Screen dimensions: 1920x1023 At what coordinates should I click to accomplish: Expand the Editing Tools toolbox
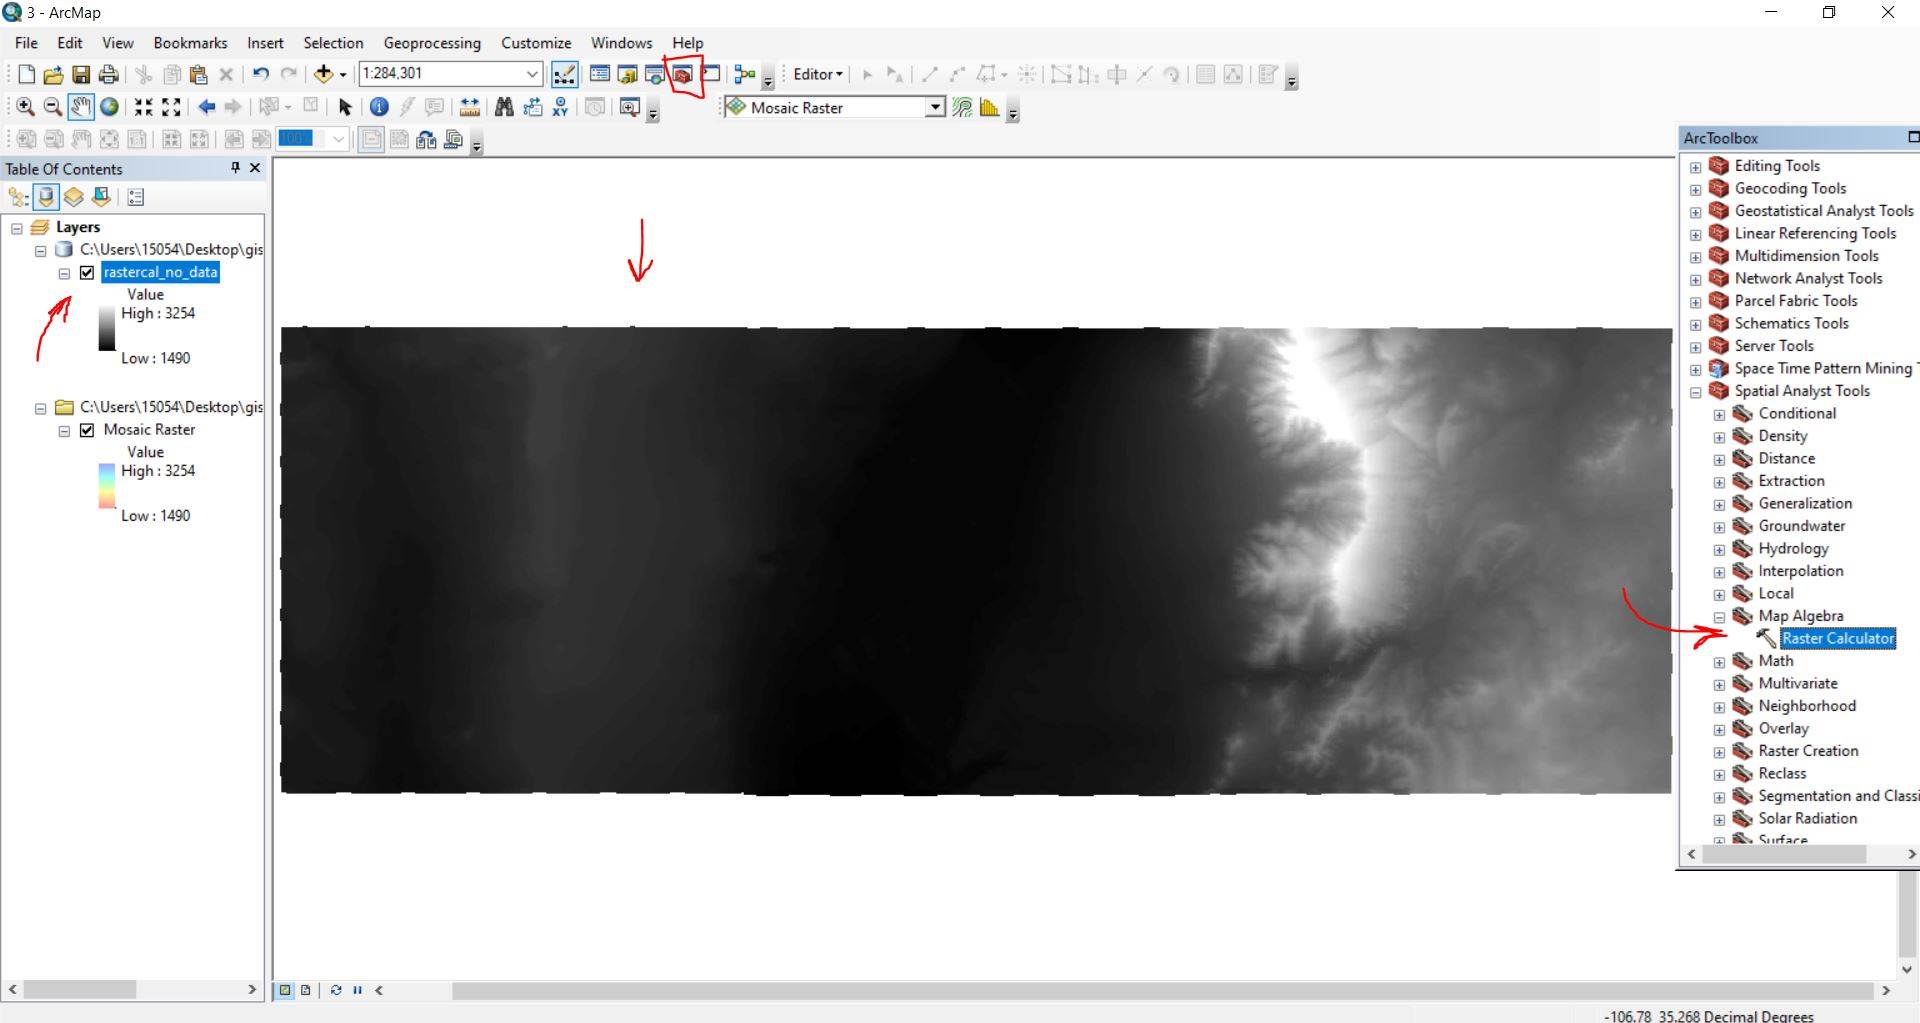(1695, 167)
